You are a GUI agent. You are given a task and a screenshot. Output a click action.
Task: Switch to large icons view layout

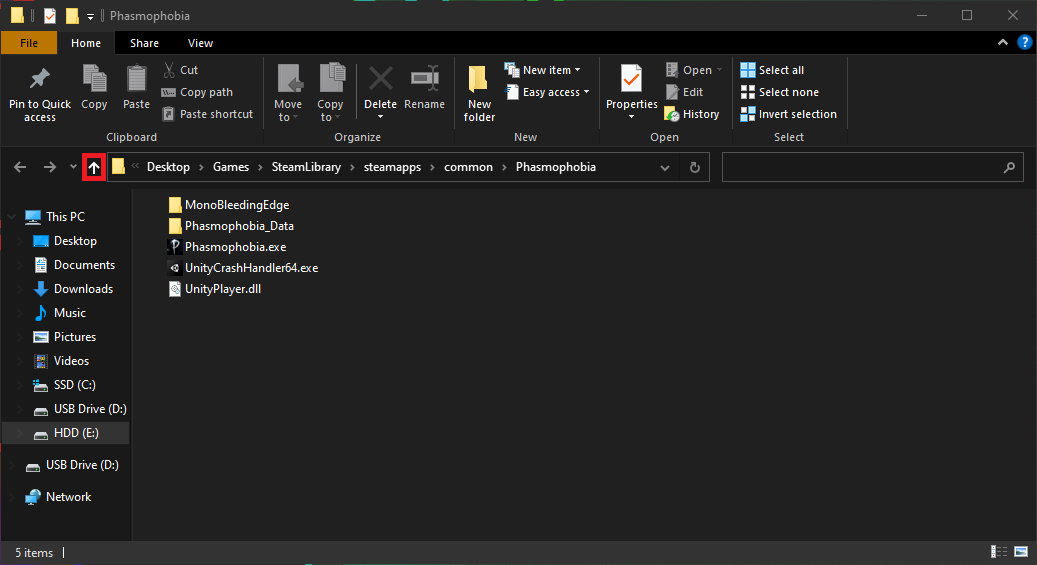coord(1021,552)
